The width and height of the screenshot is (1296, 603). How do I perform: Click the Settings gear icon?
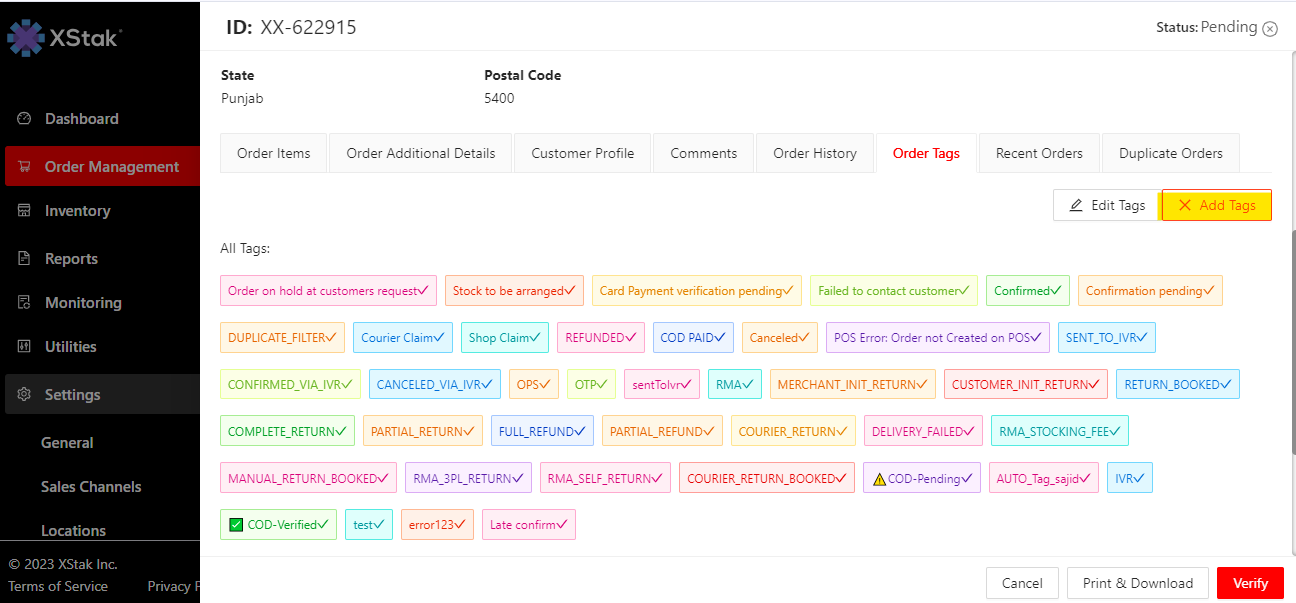(x=25, y=395)
